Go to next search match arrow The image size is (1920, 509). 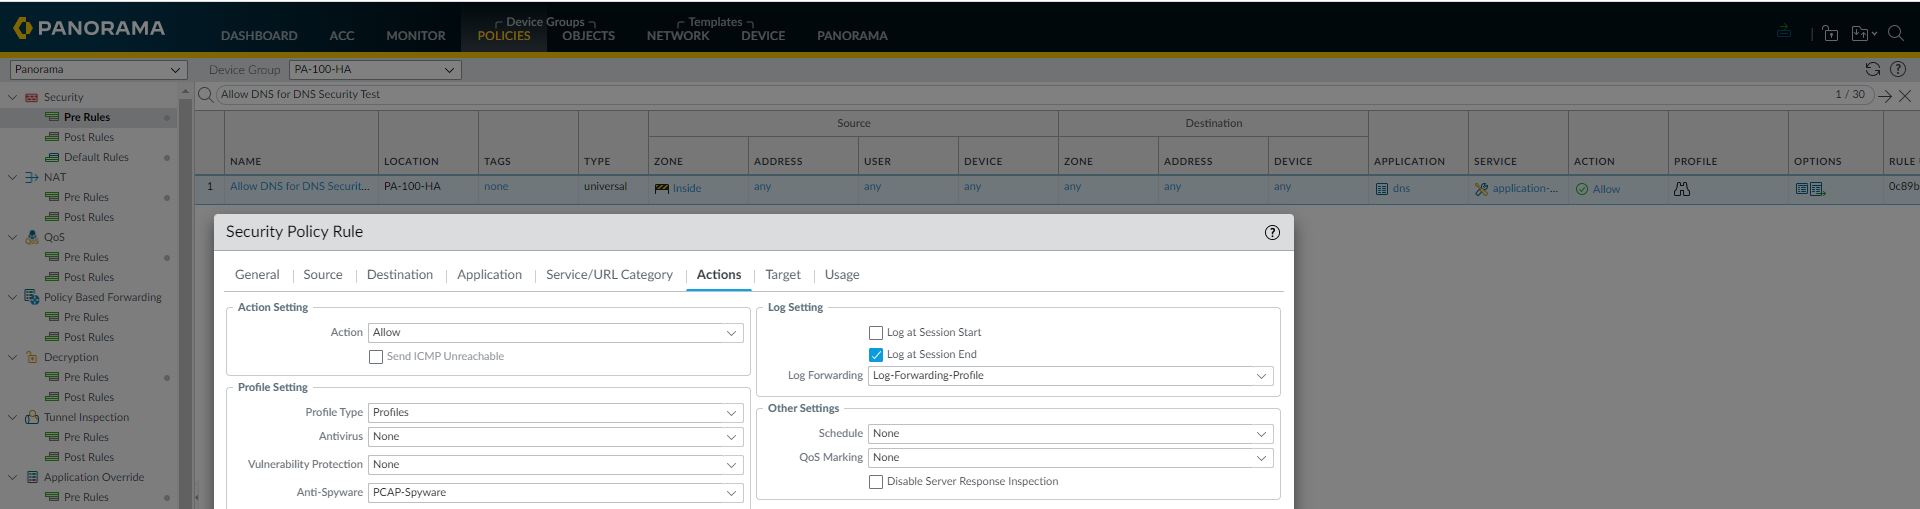tap(1885, 96)
